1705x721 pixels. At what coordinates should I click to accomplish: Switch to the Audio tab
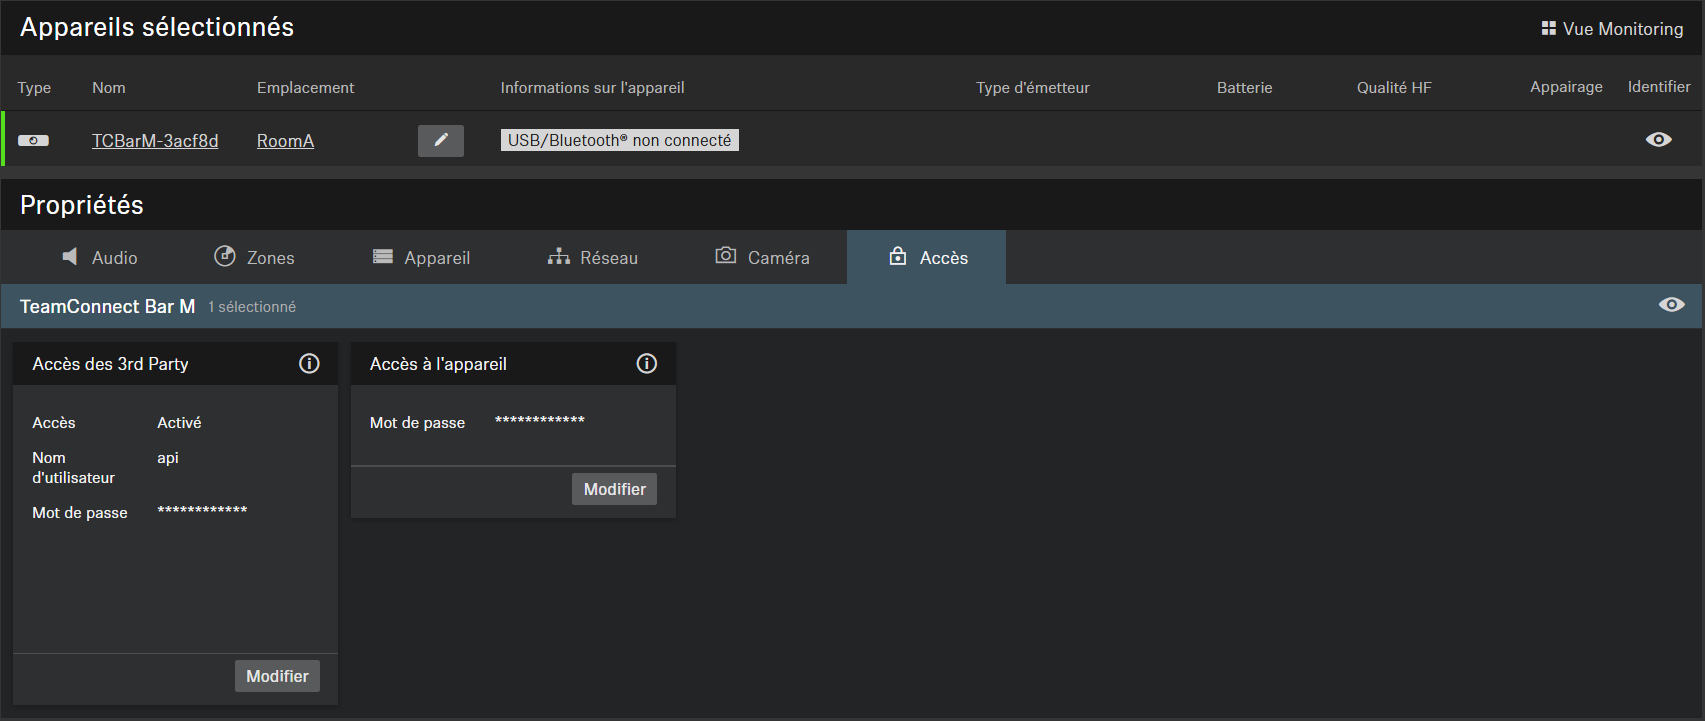100,257
